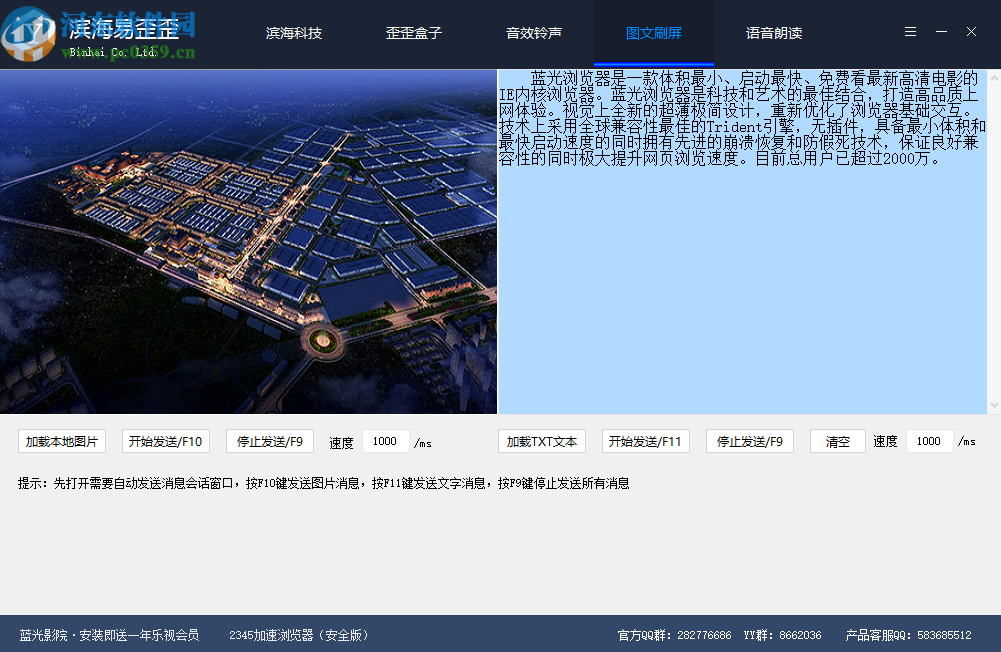Start text sending with 开始发送/F11

coord(645,440)
